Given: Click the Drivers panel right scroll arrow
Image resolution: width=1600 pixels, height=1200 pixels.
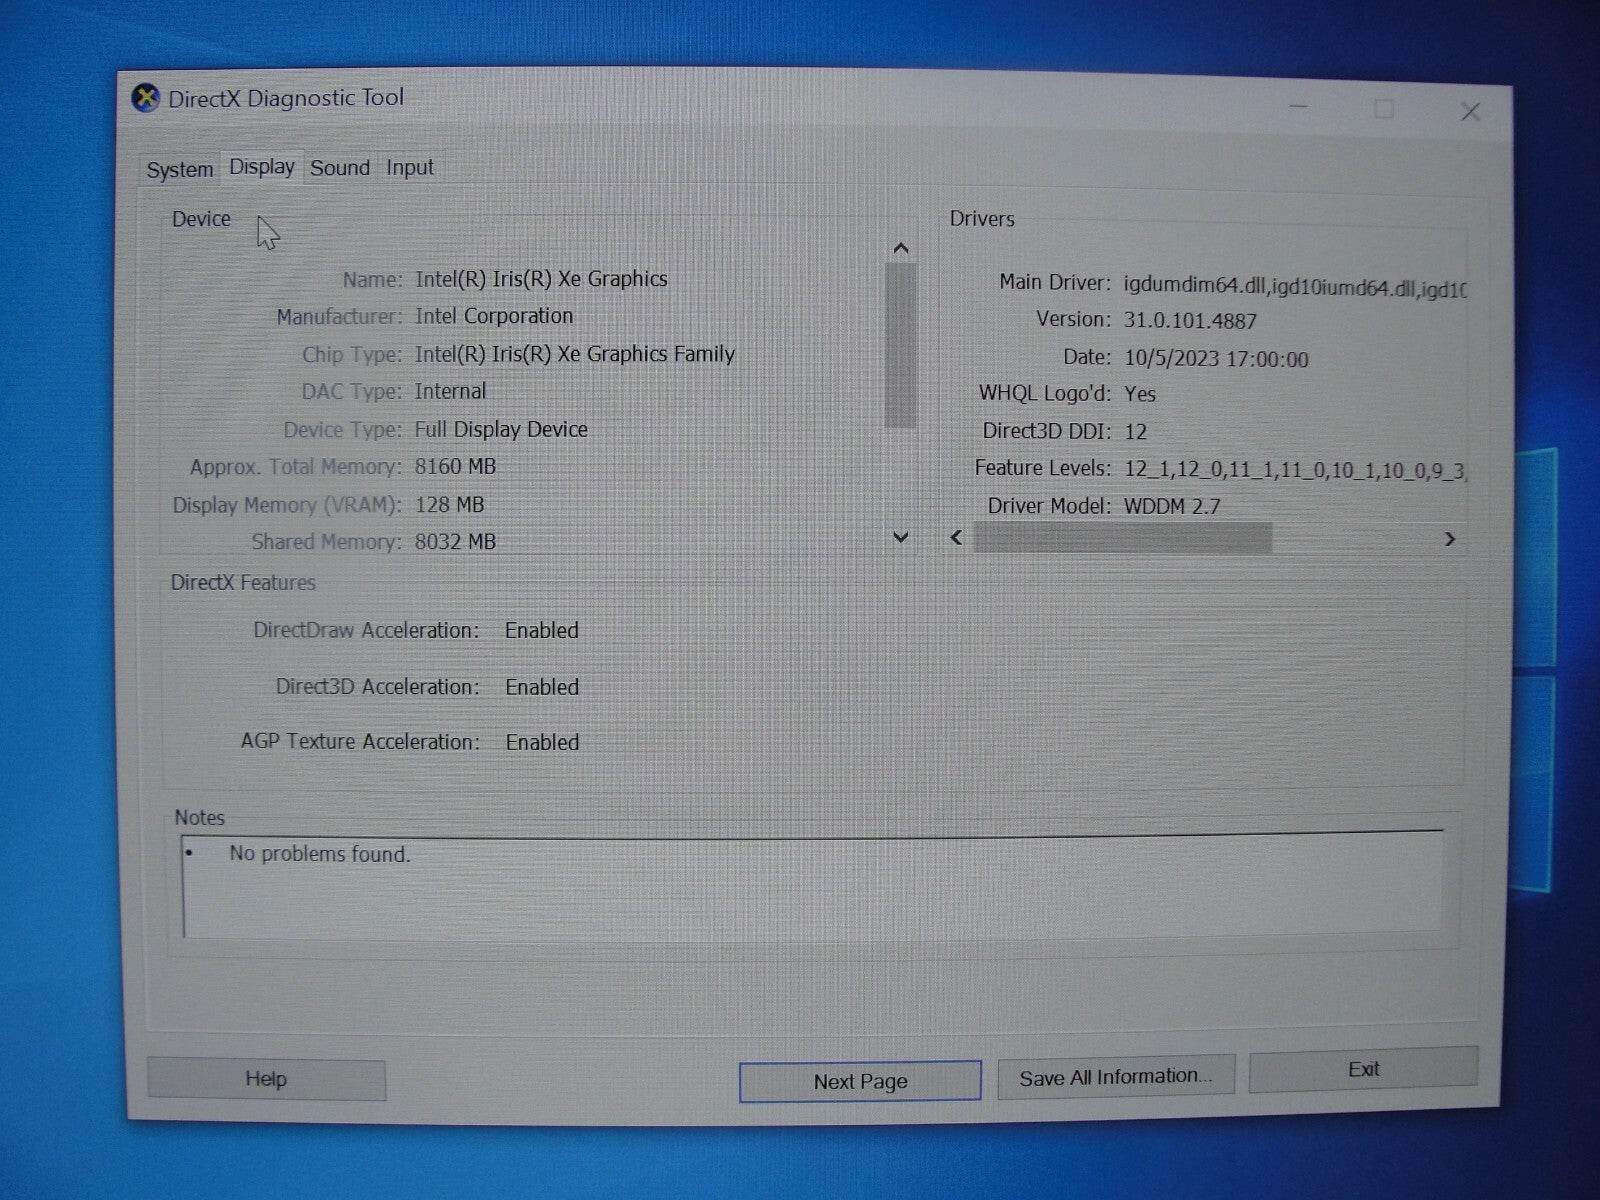Looking at the screenshot, I should (x=1450, y=539).
